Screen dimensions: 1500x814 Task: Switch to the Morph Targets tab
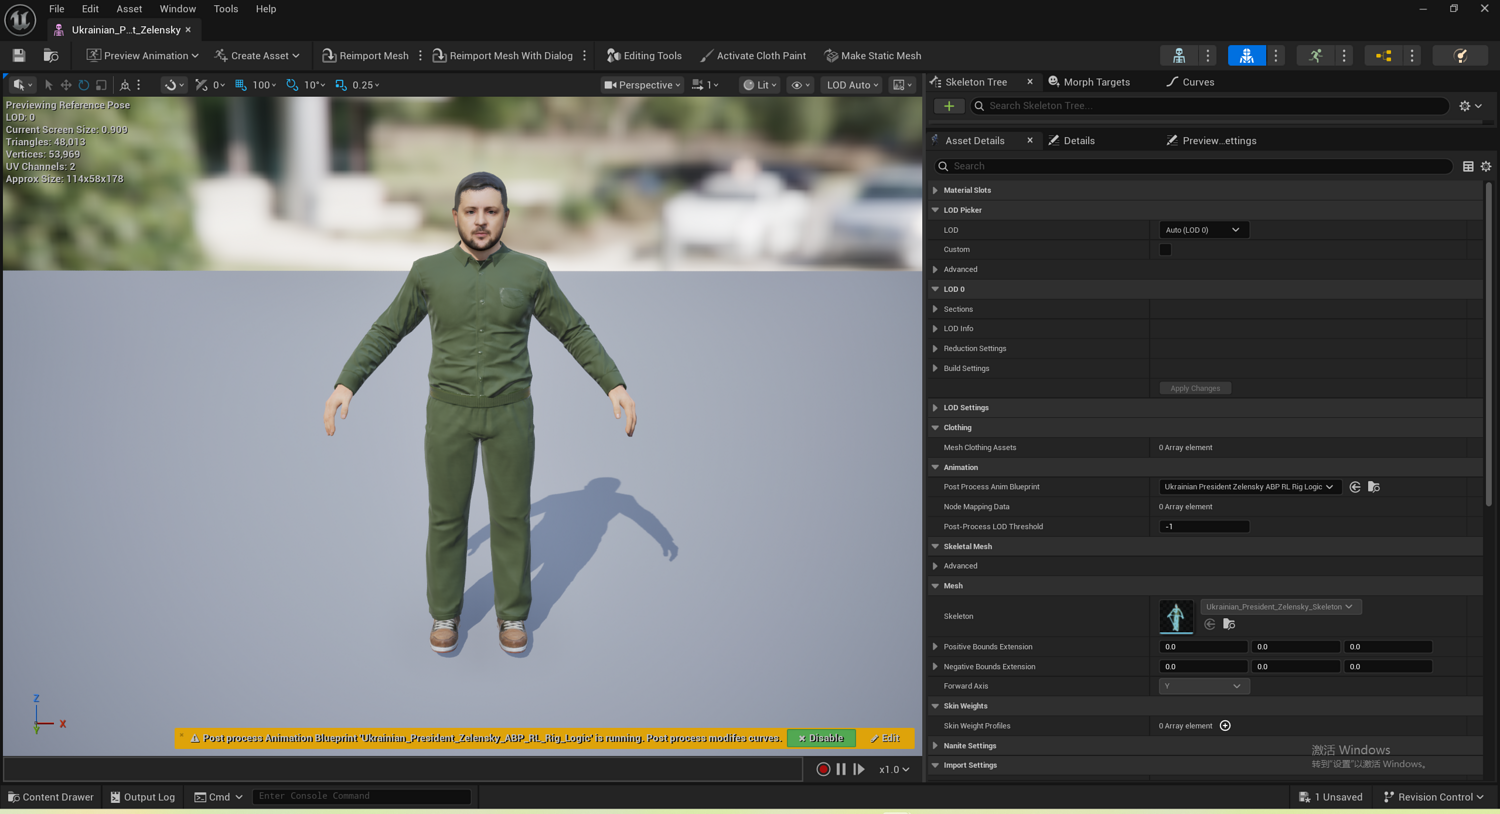(1088, 82)
